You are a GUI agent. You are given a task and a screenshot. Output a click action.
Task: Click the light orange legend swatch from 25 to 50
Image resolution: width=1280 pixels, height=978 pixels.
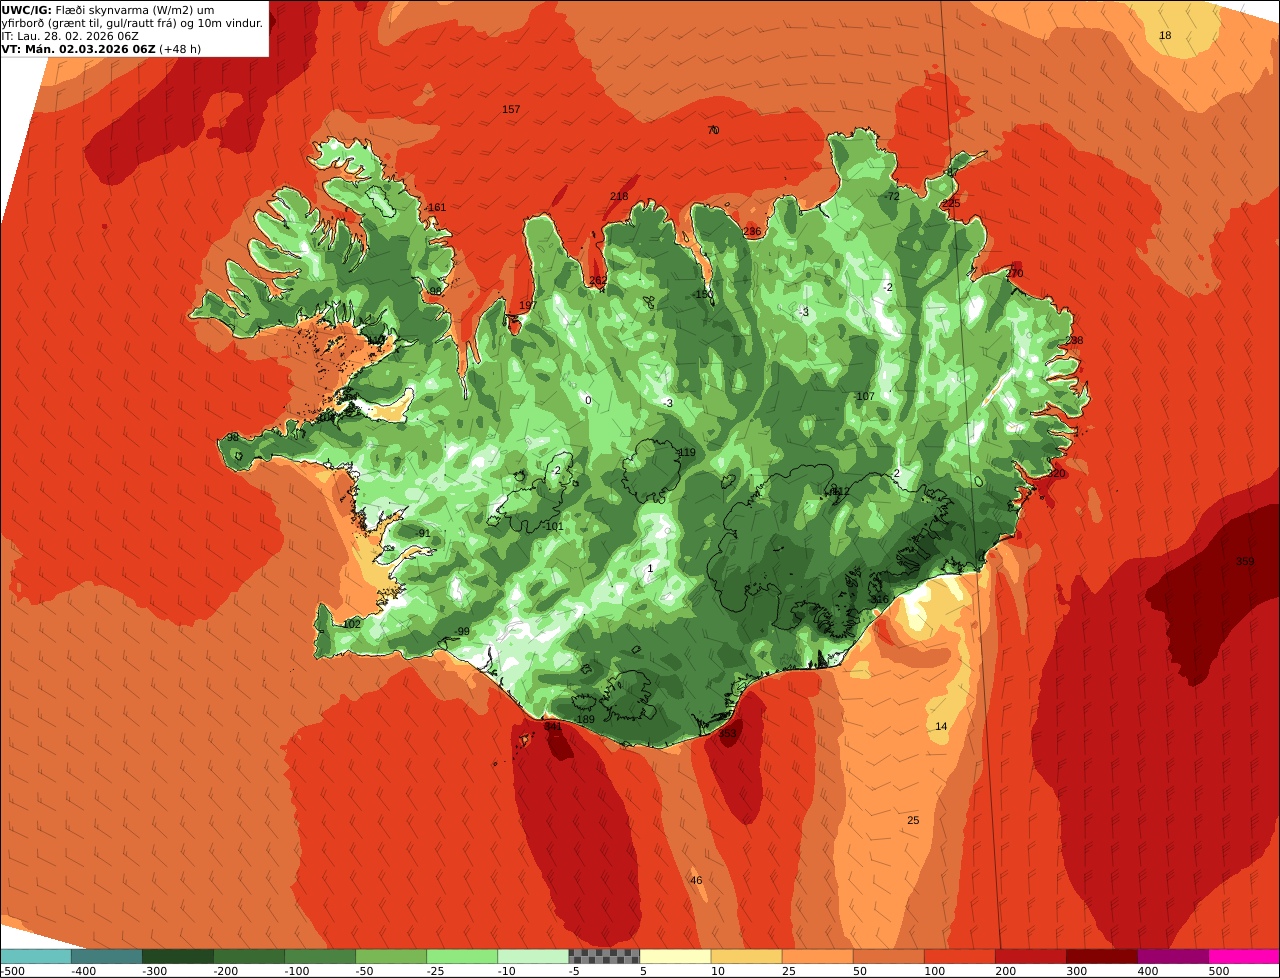[817, 956]
